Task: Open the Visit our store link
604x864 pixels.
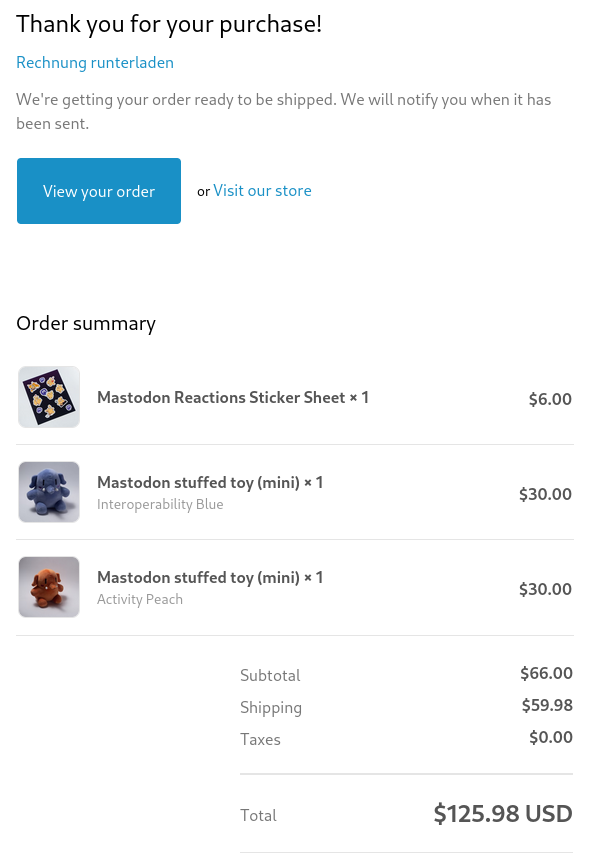Action: [262, 191]
